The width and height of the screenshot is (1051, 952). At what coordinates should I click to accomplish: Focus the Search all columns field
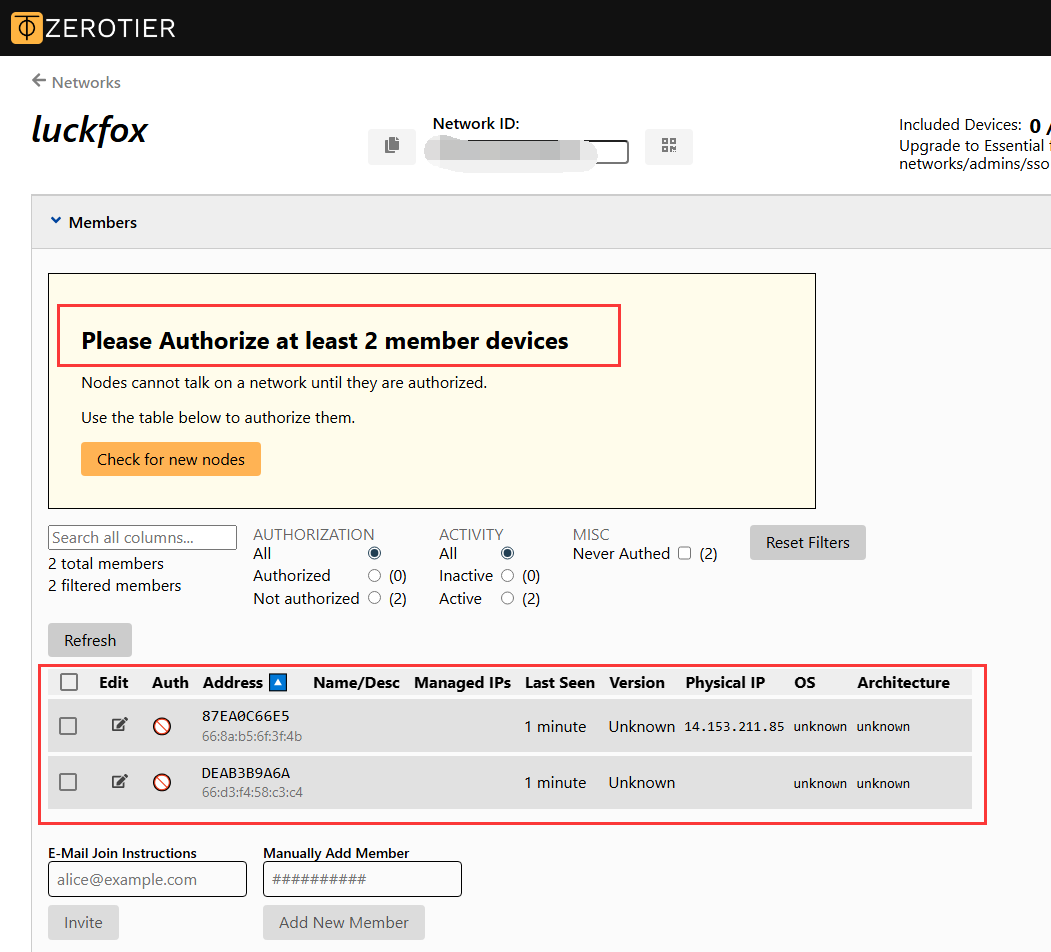[142, 537]
